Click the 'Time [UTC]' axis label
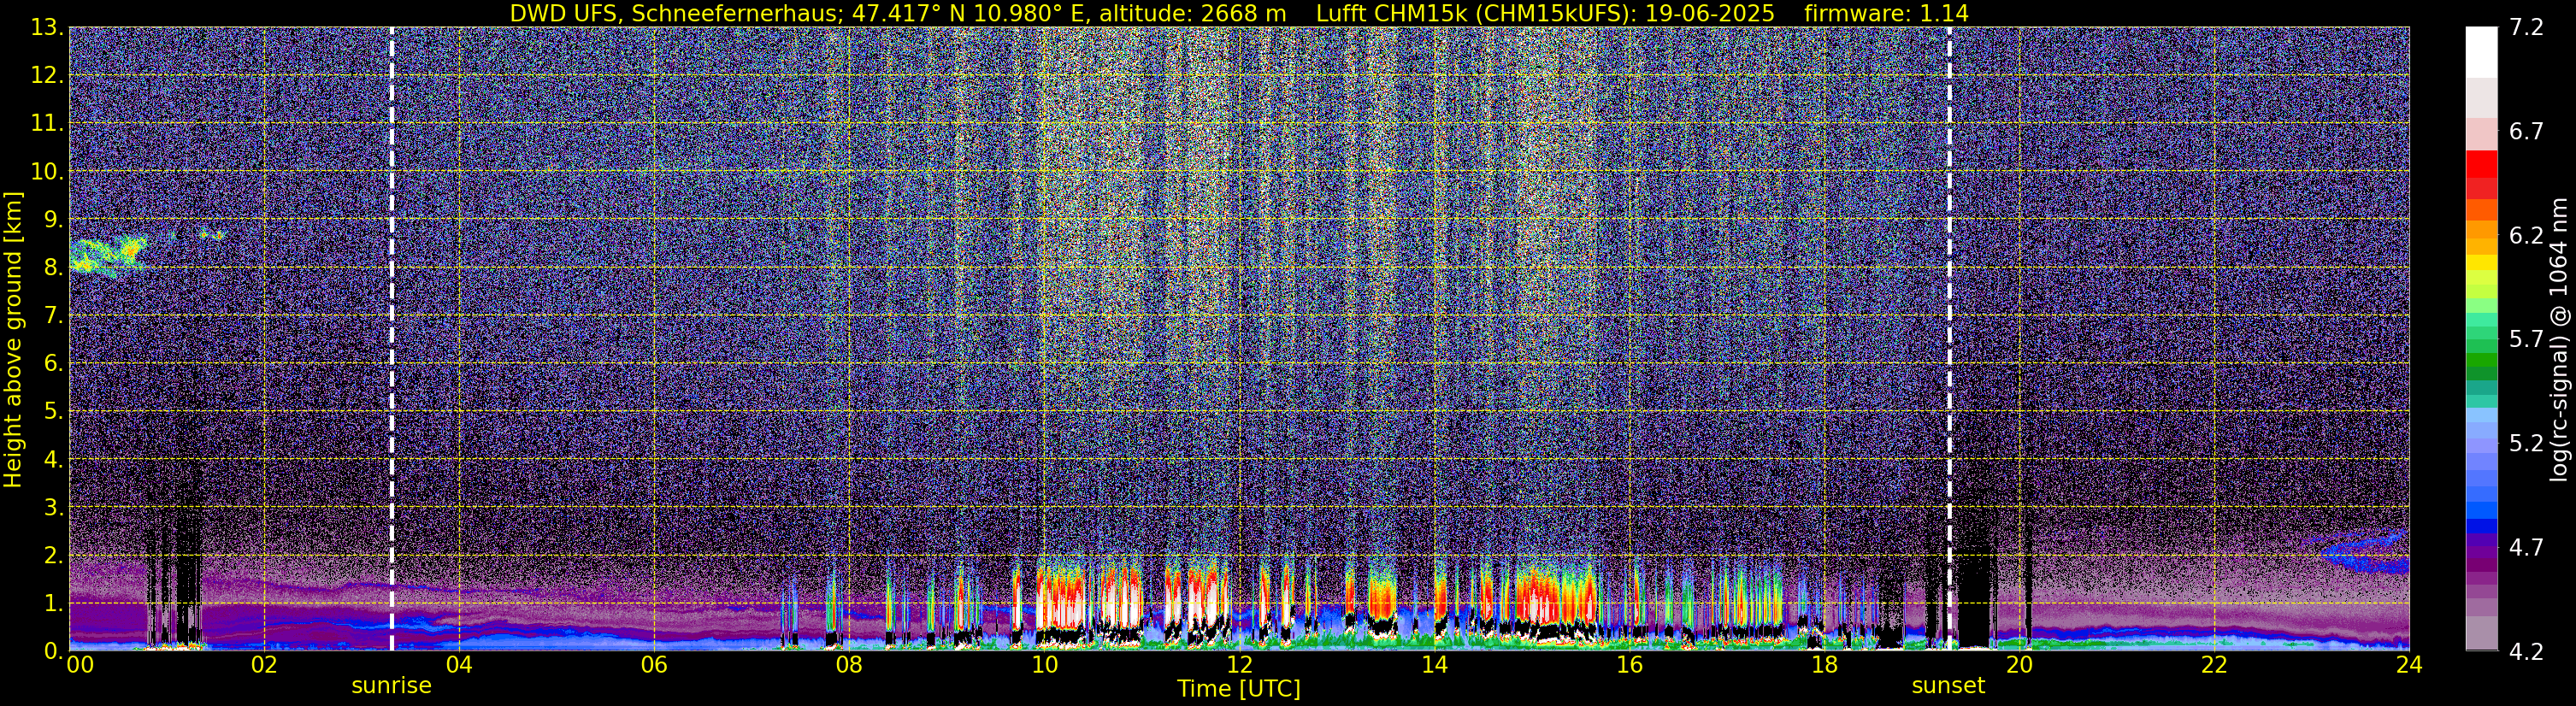This screenshot has height=706, width=2576. 1239,689
